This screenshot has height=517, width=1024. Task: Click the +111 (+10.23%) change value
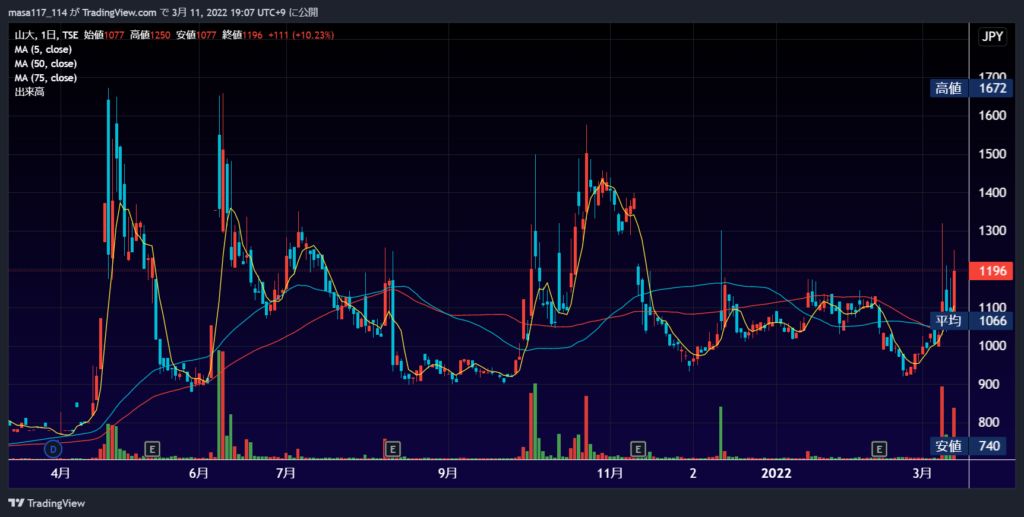(x=301, y=35)
